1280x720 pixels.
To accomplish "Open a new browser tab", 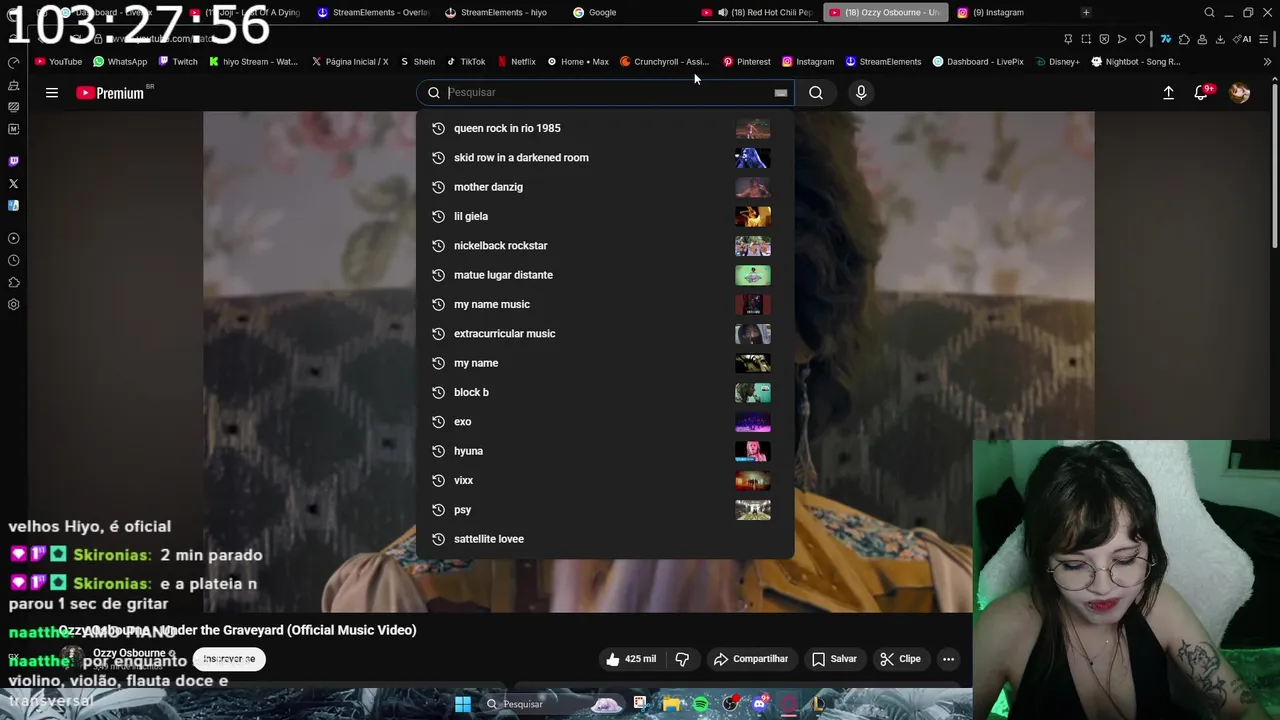I will (1086, 12).
